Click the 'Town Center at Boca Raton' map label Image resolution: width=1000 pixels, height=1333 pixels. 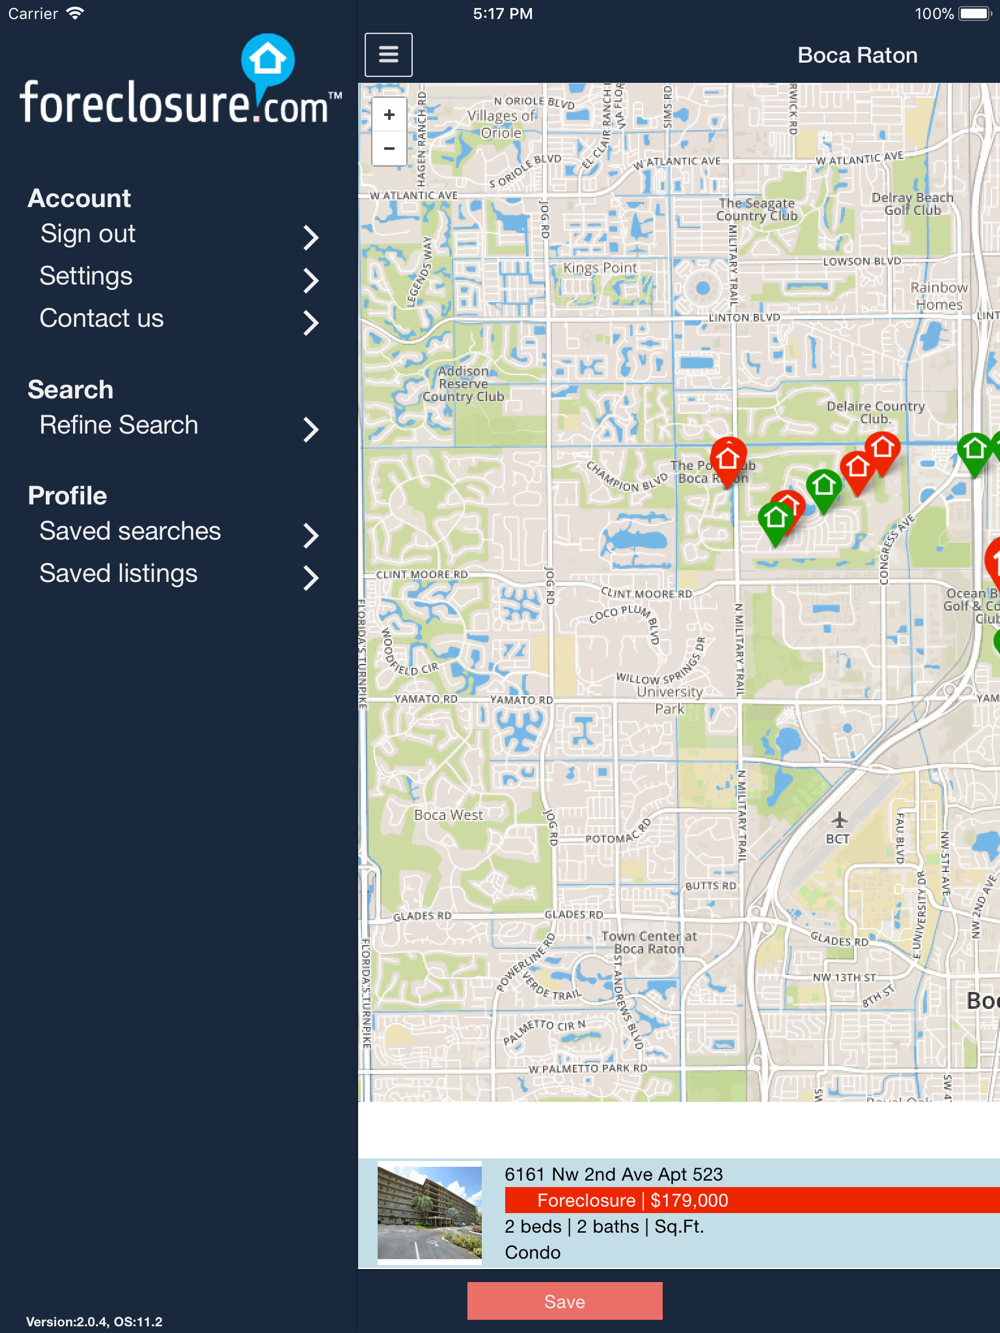click(x=649, y=943)
